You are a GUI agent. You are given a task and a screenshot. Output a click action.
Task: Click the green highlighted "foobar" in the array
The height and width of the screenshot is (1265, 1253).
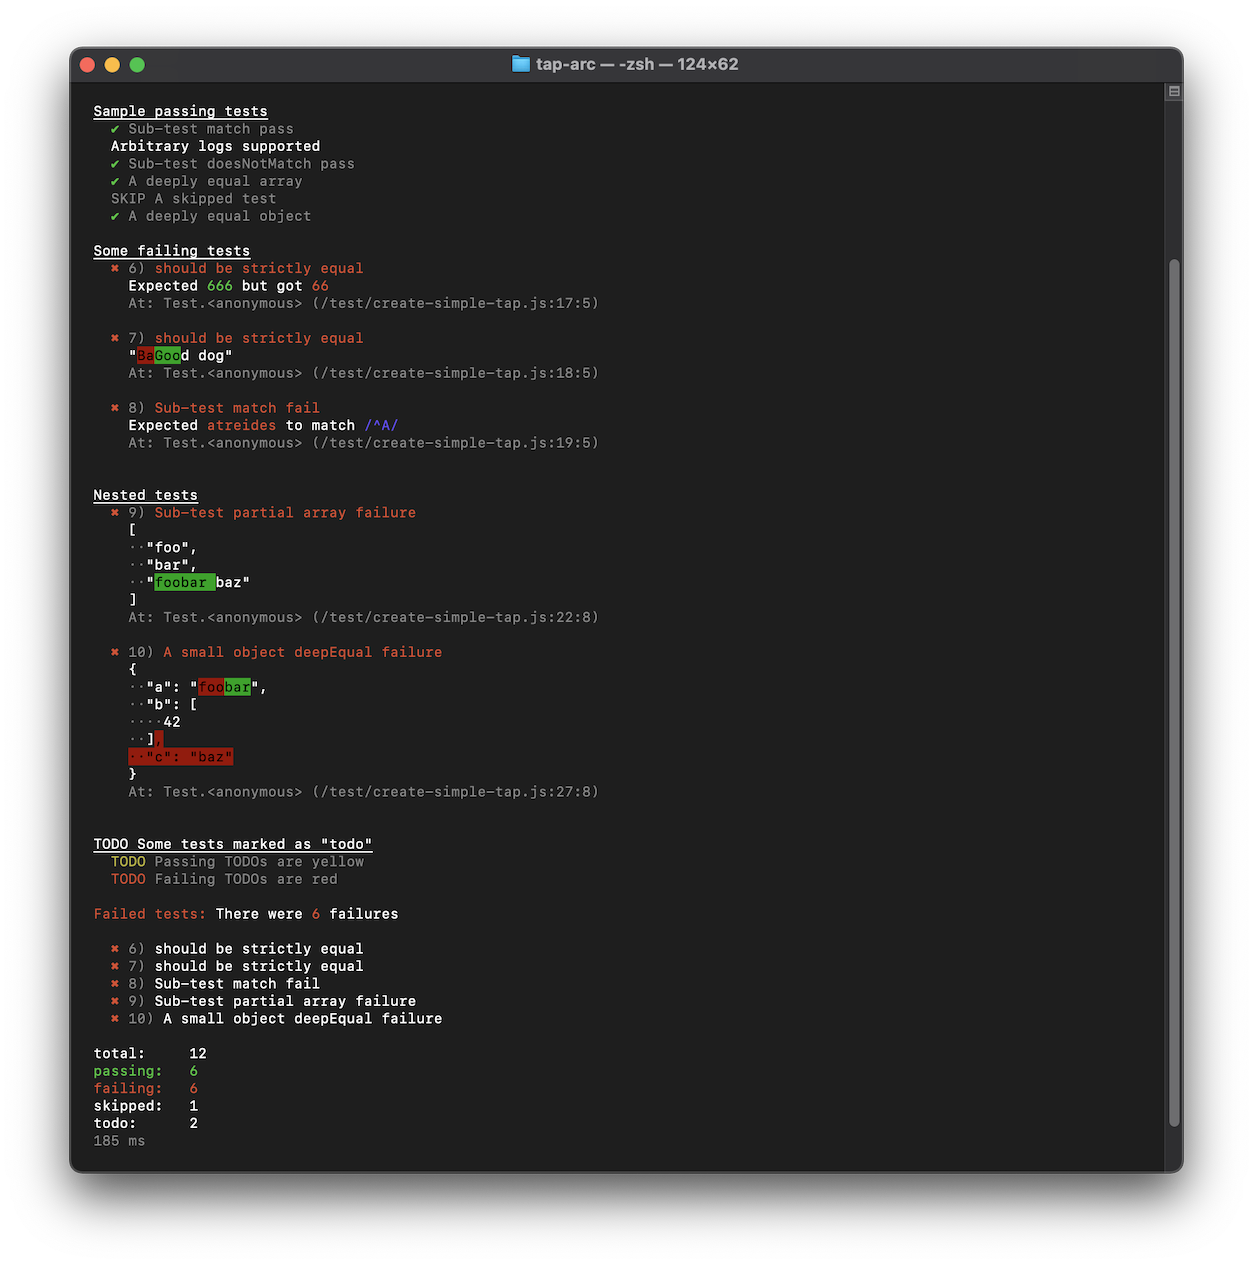pyautogui.click(x=184, y=582)
